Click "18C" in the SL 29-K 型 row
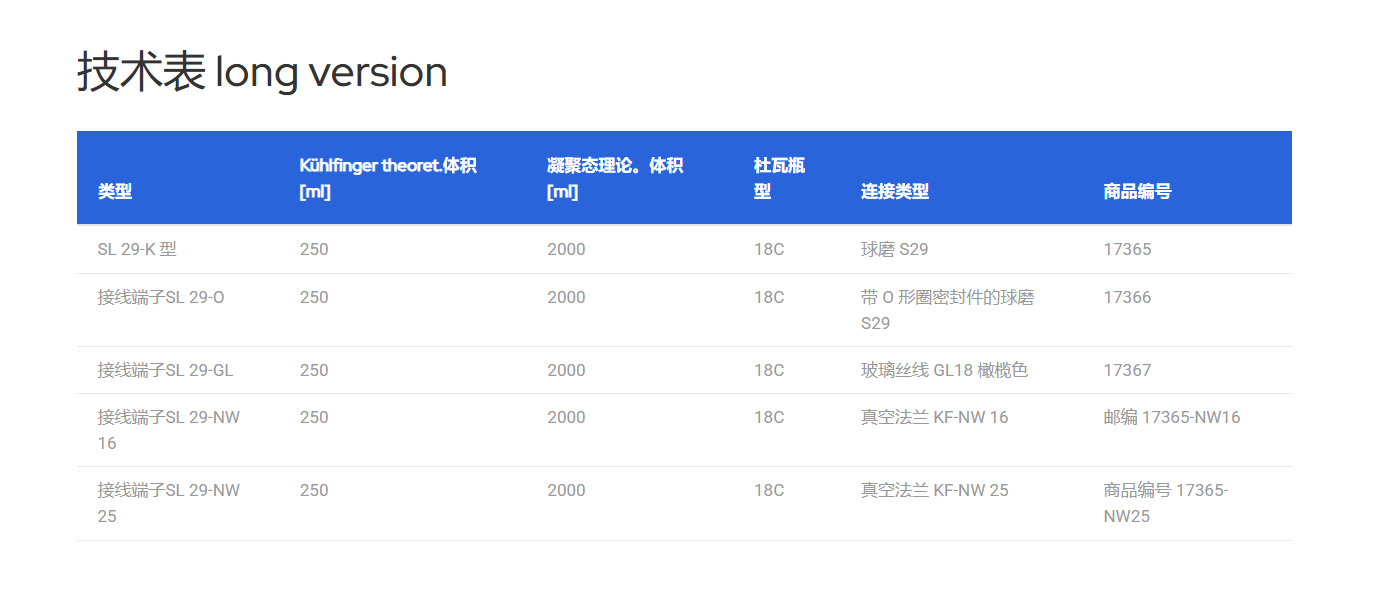1379x612 pixels. pyautogui.click(x=769, y=249)
